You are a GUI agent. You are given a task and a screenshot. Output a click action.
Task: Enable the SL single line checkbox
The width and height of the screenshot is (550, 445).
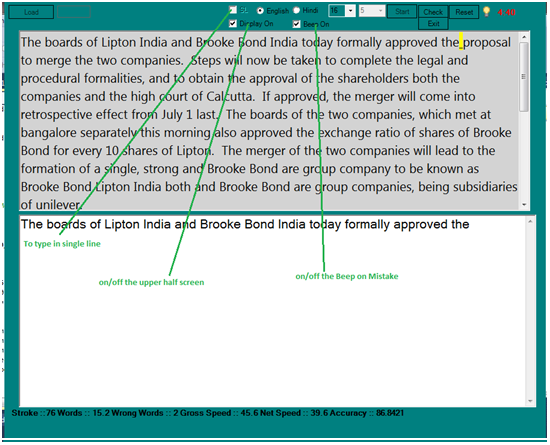click(x=233, y=10)
